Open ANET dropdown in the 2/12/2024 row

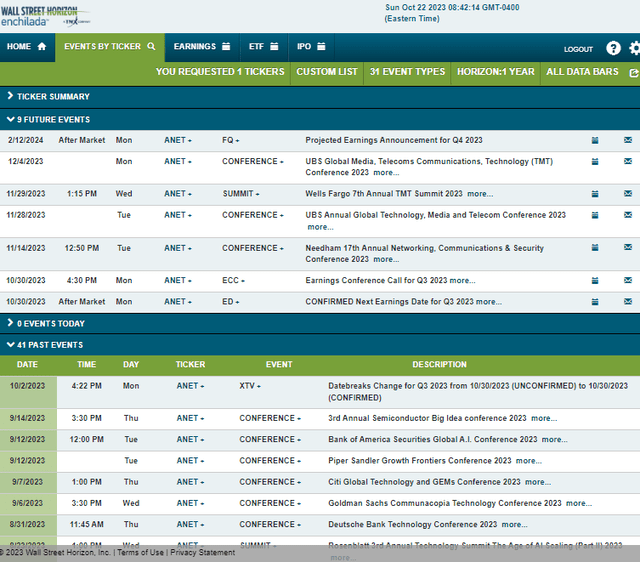coord(178,140)
